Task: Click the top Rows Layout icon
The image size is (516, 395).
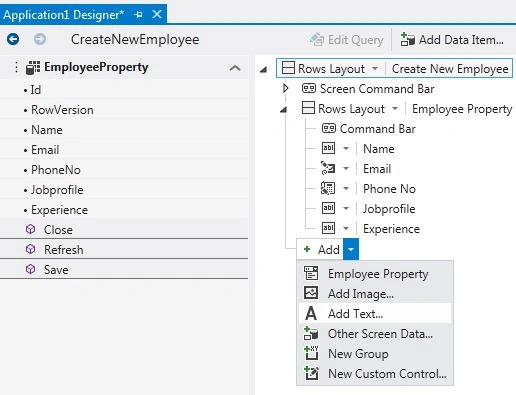Action: (x=288, y=68)
